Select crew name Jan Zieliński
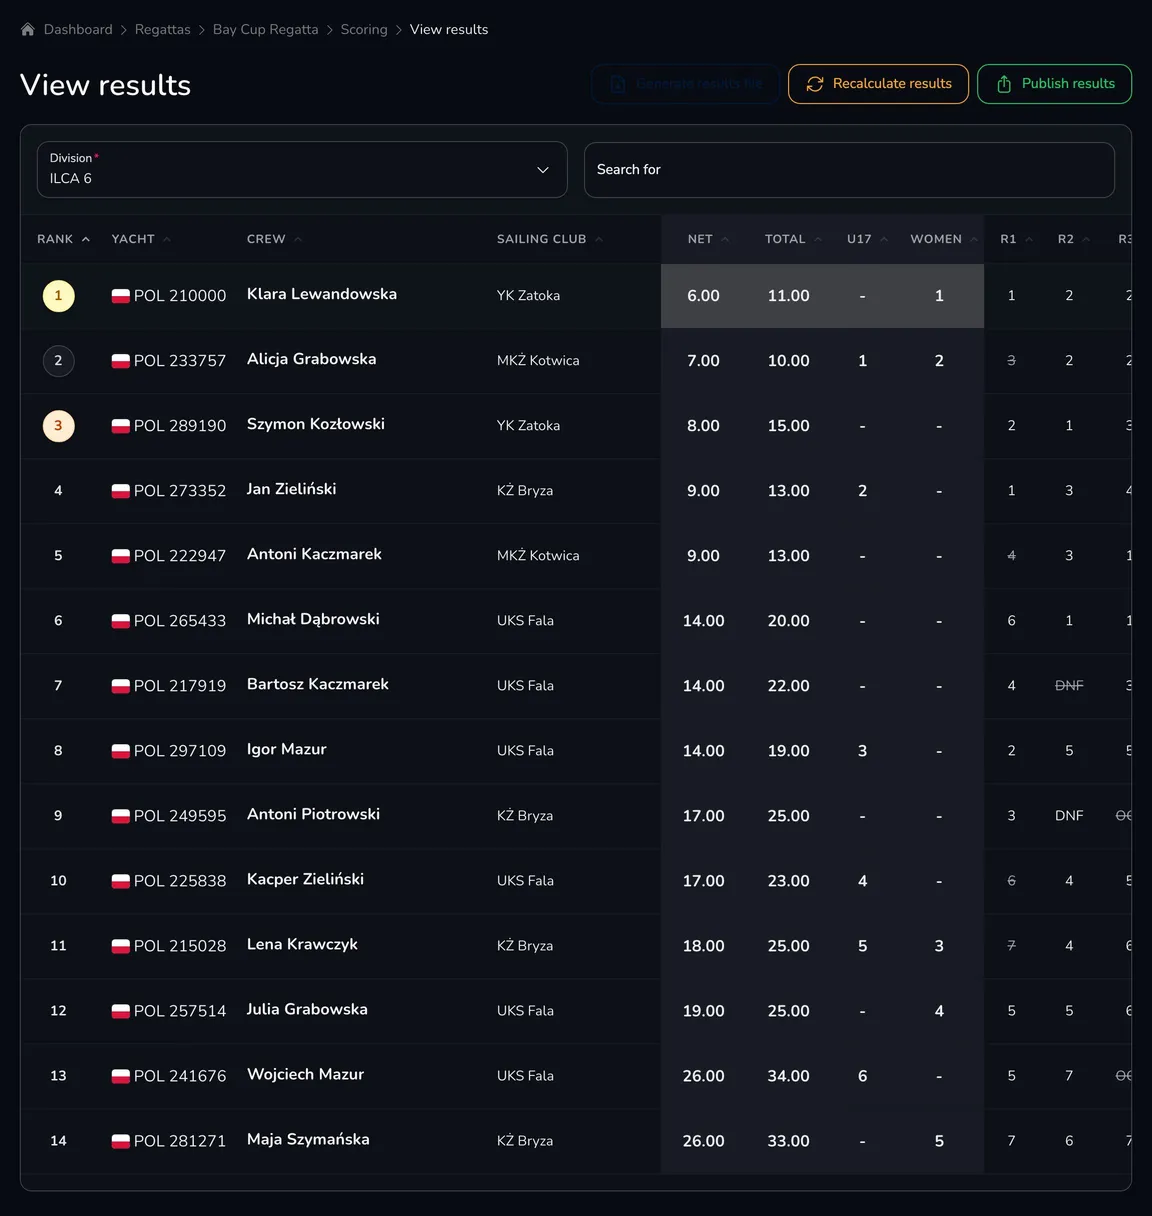This screenshot has height=1216, width=1152. (292, 489)
